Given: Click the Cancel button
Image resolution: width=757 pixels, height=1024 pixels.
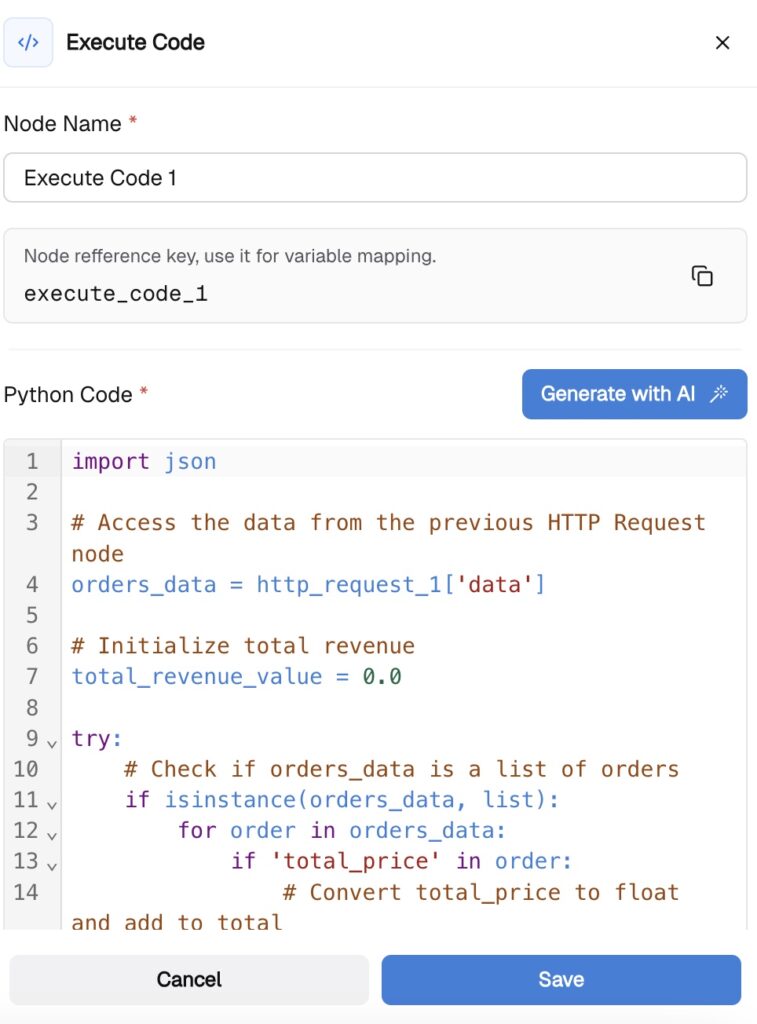Looking at the screenshot, I should coord(189,979).
